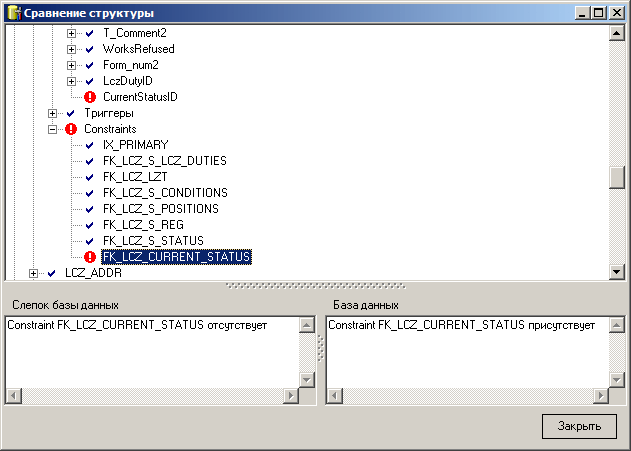Click red error icon beside FK_LCZ_CURRENT_STATUS

pyautogui.click(x=90, y=257)
